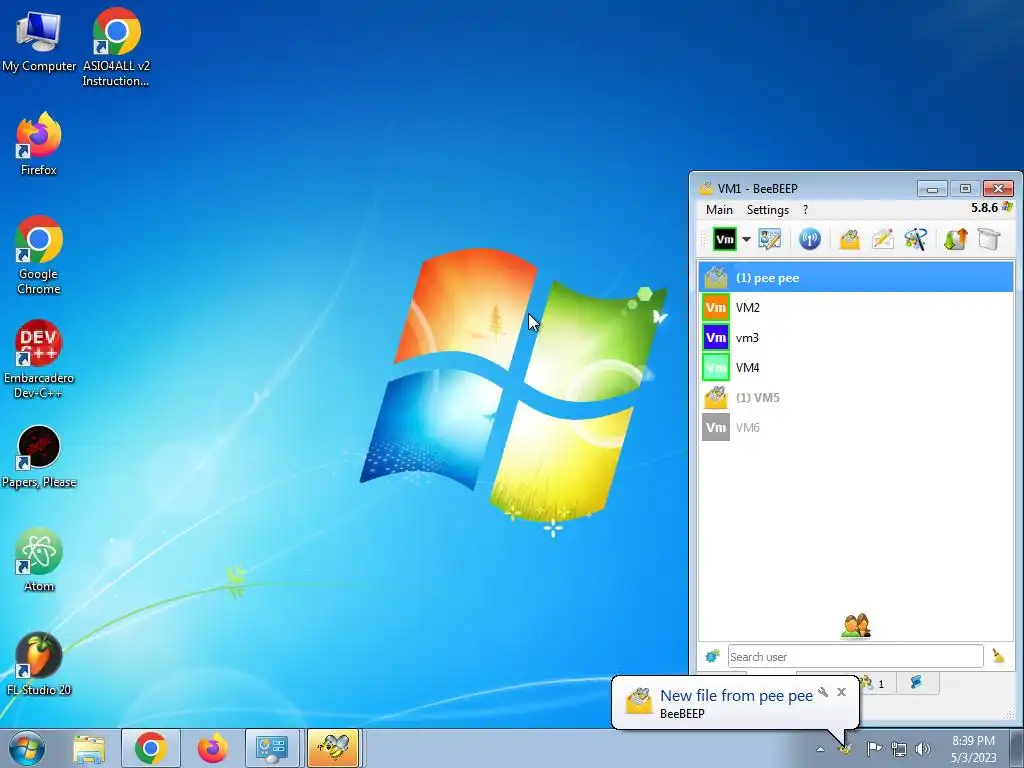Click the BeeBEEP 5.8.6 version label

click(984, 208)
